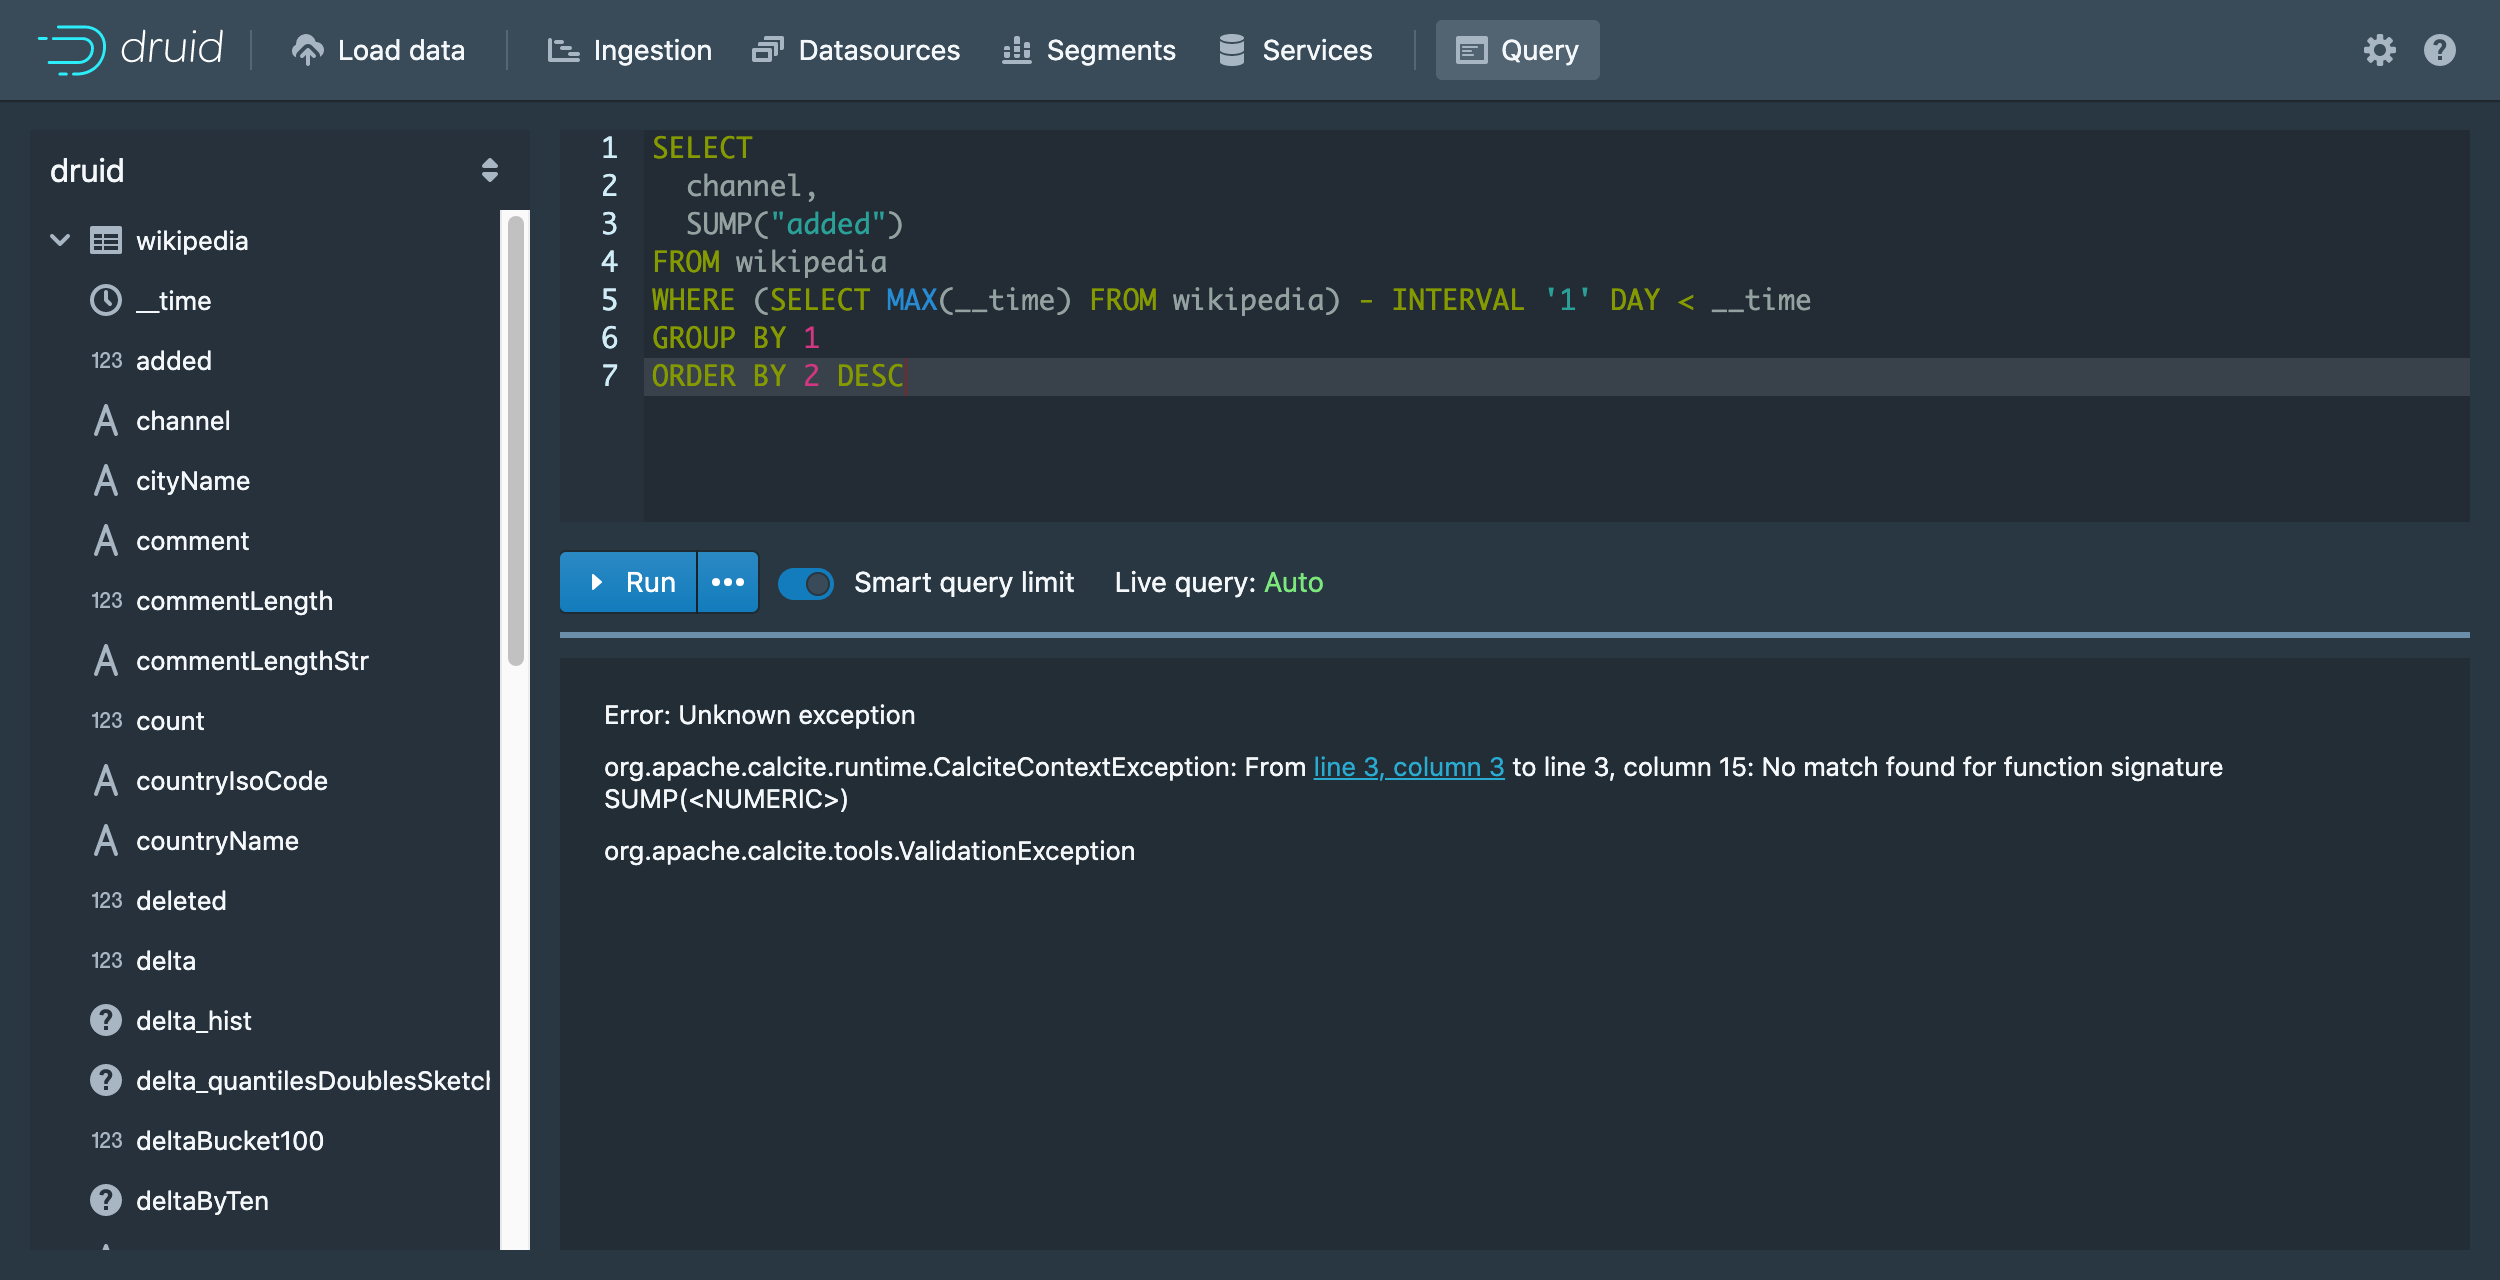Open the Load data panel
Image resolution: width=2500 pixels, height=1280 pixels.
(x=380, y=50)
